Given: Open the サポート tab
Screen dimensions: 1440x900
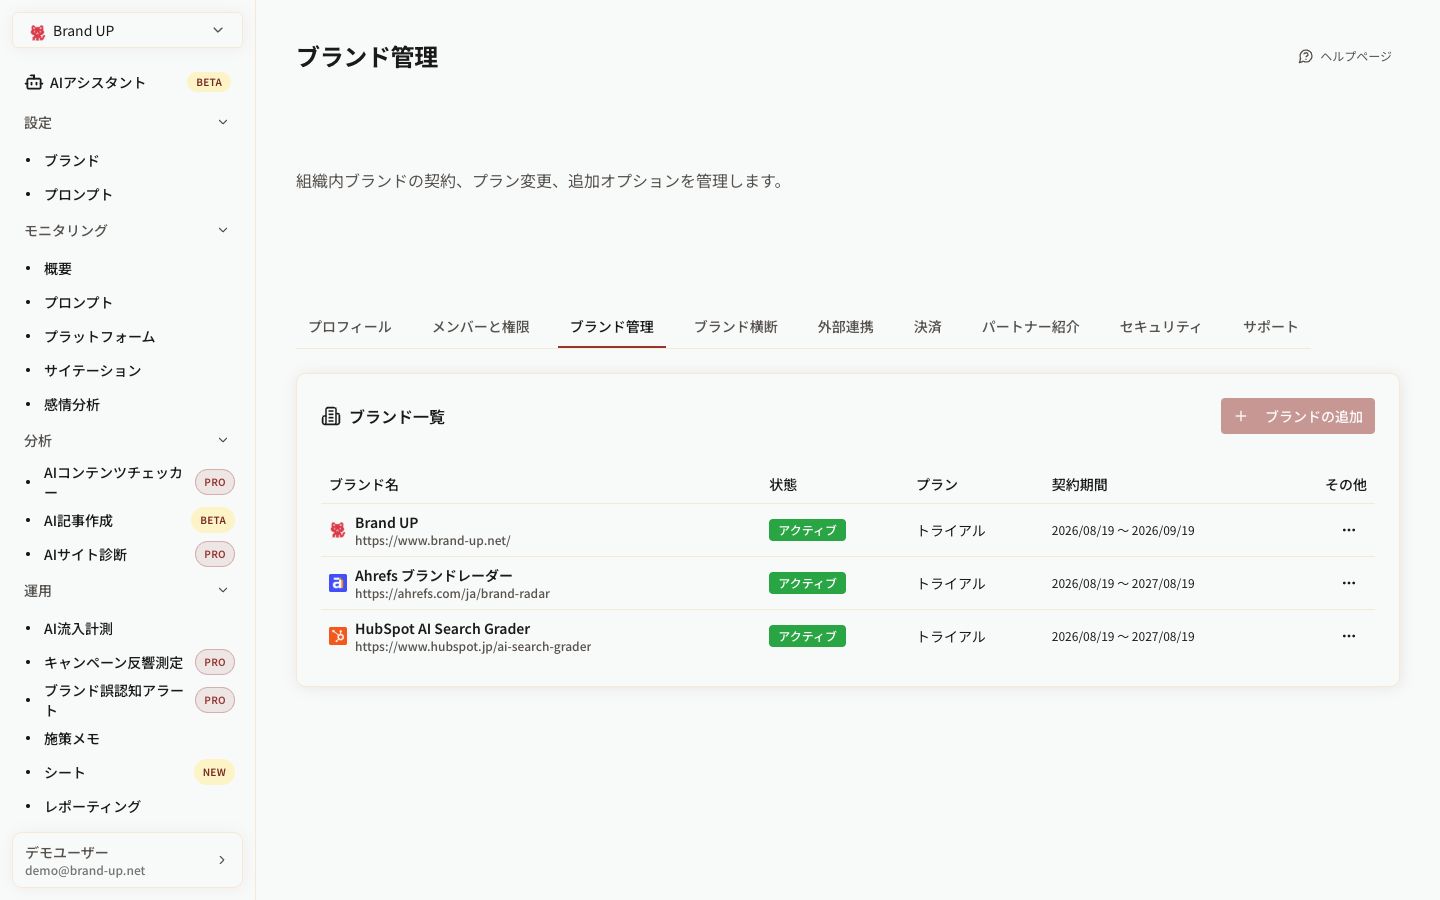Looking at the screenshot, I should click(x=1271, y=327).
